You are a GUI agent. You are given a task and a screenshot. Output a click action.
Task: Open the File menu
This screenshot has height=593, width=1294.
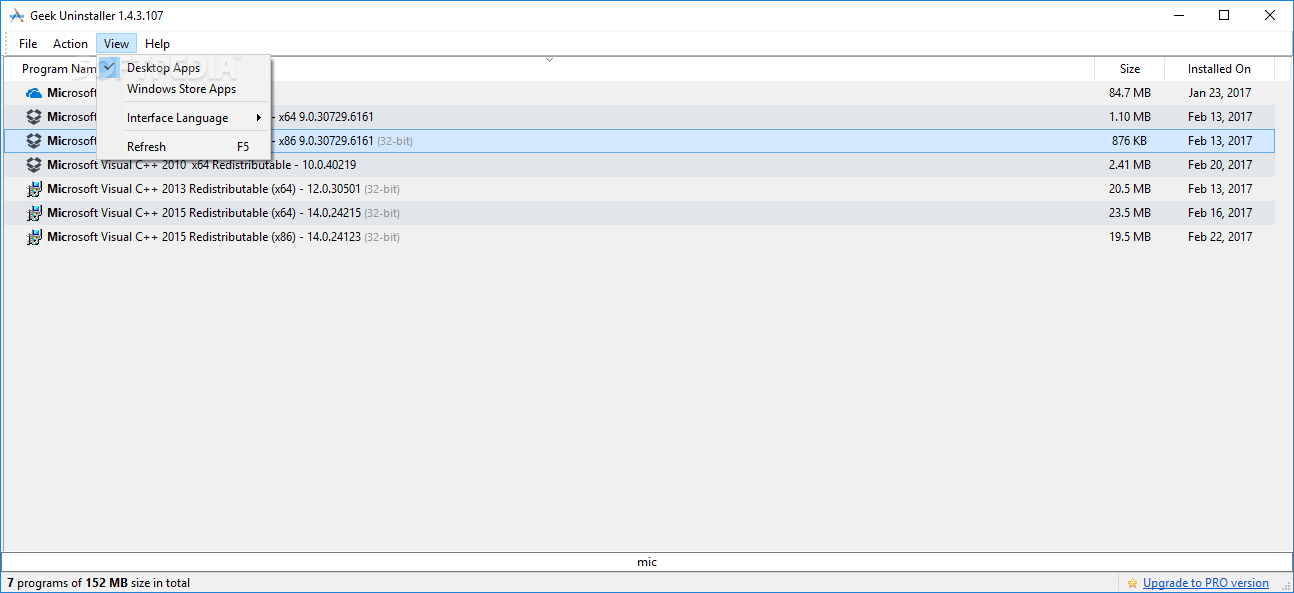point(28,44)
